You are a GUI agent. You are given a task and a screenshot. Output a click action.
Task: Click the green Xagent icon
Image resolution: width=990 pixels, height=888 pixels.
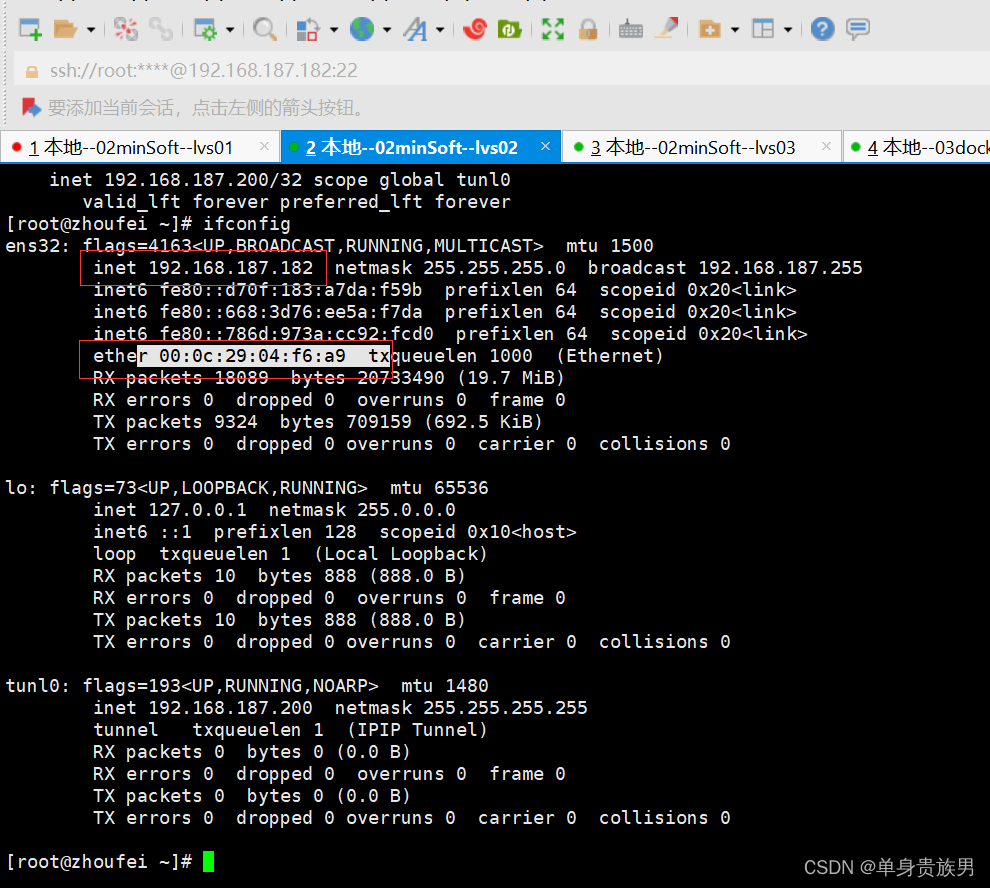(509, 29)
